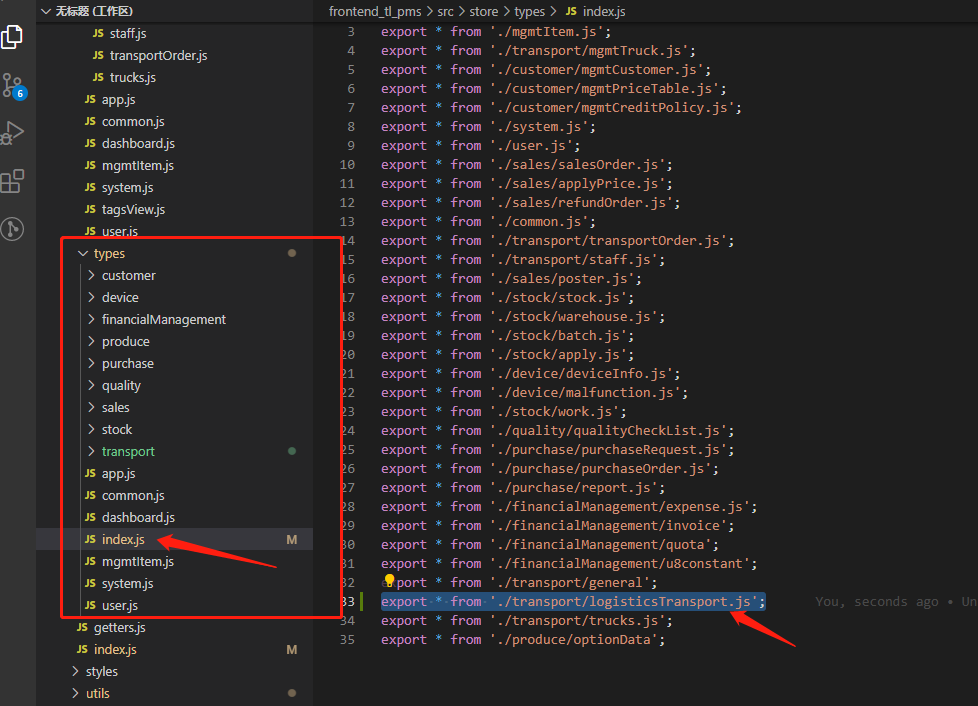Screen dimensions: 978x706
Task: Collapse the types folder
Action: point(82,254)
